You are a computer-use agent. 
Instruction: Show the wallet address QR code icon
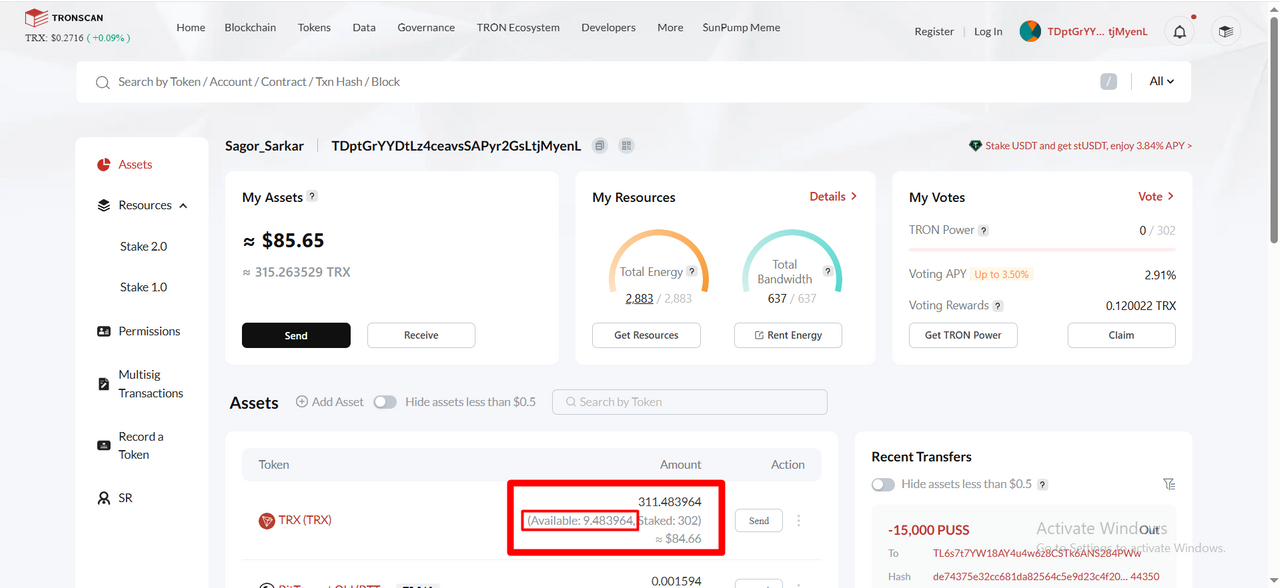pos(627,146)
